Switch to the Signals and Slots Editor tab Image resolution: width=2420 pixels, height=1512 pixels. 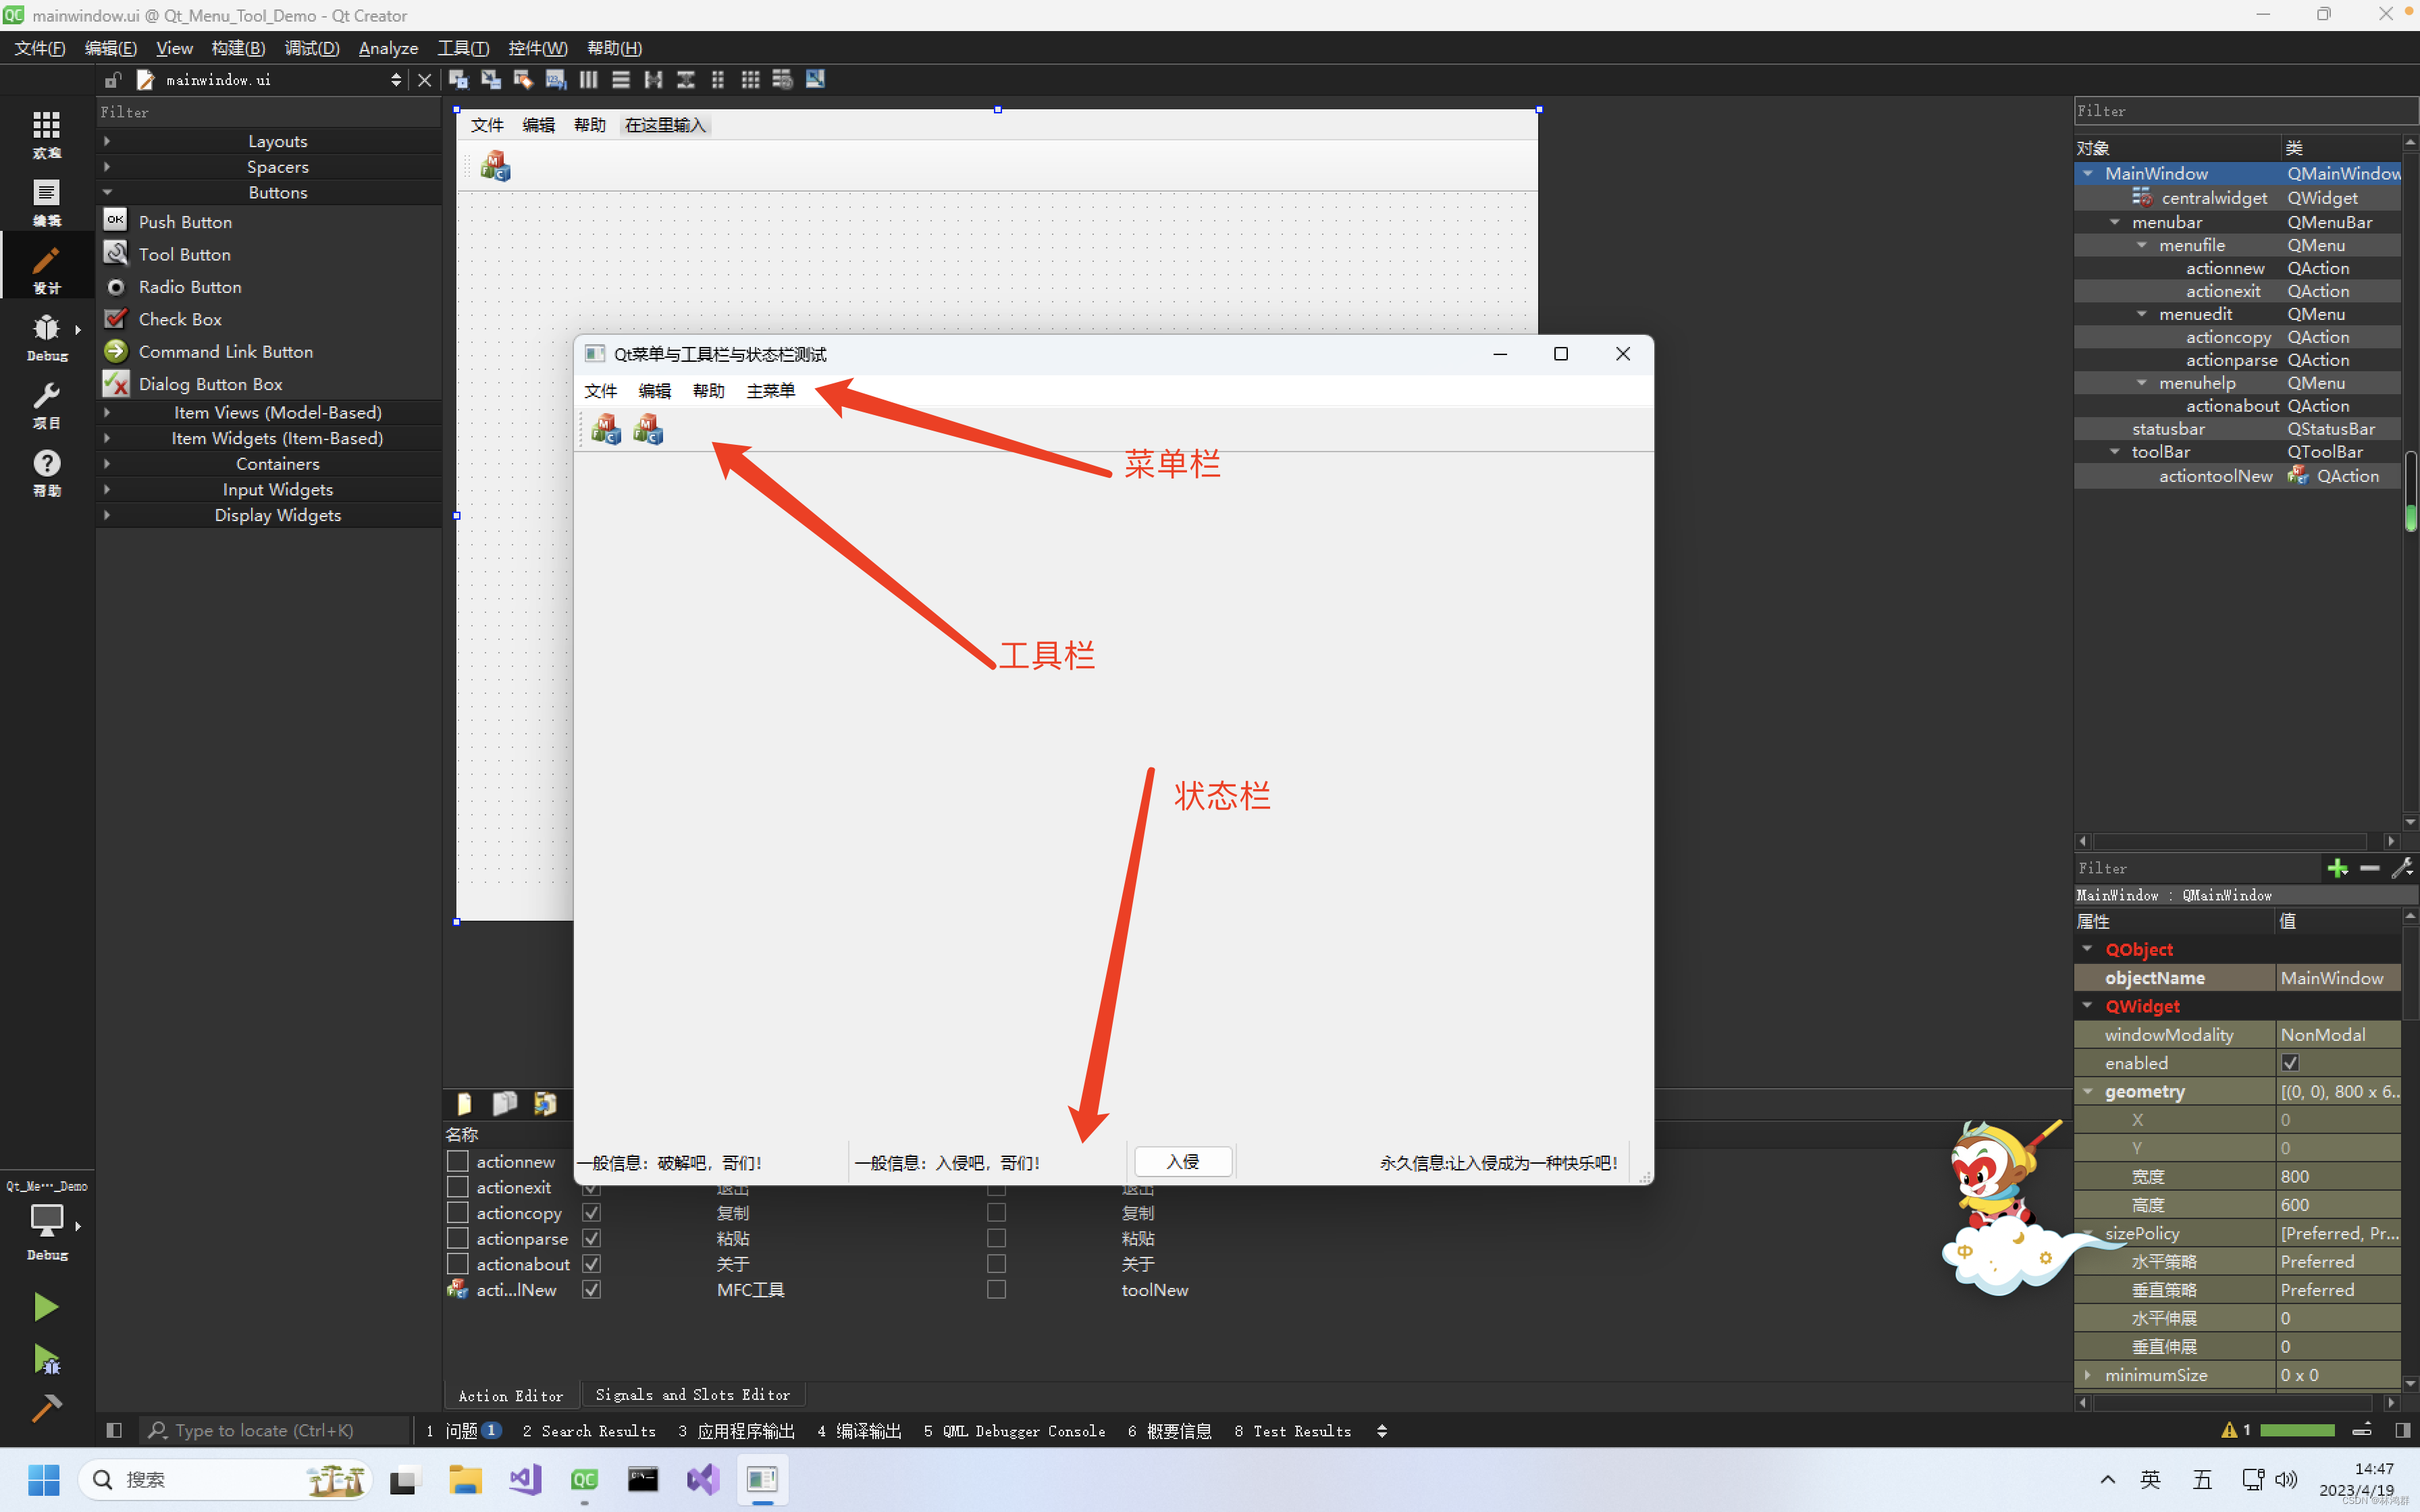click(692, 1395)
